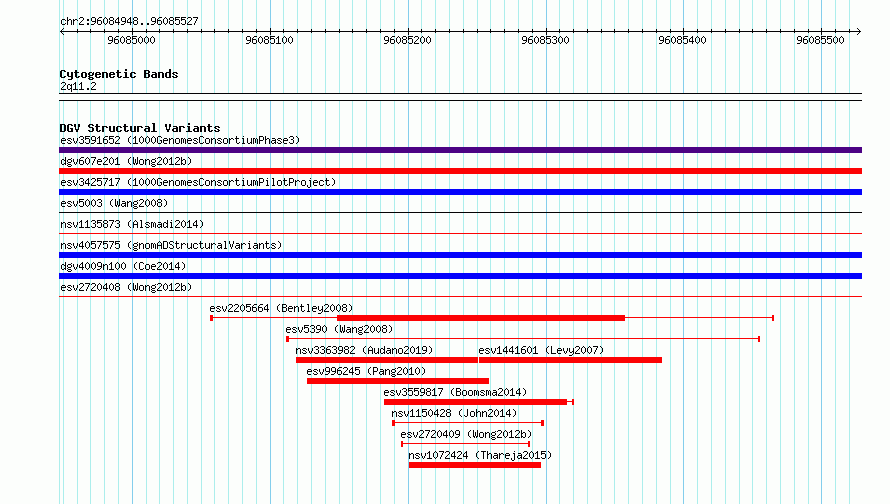This screenshot has height=504, width=890.
Task: Open nsv1150428 (John2014) variant label
Action: point(454,413)
